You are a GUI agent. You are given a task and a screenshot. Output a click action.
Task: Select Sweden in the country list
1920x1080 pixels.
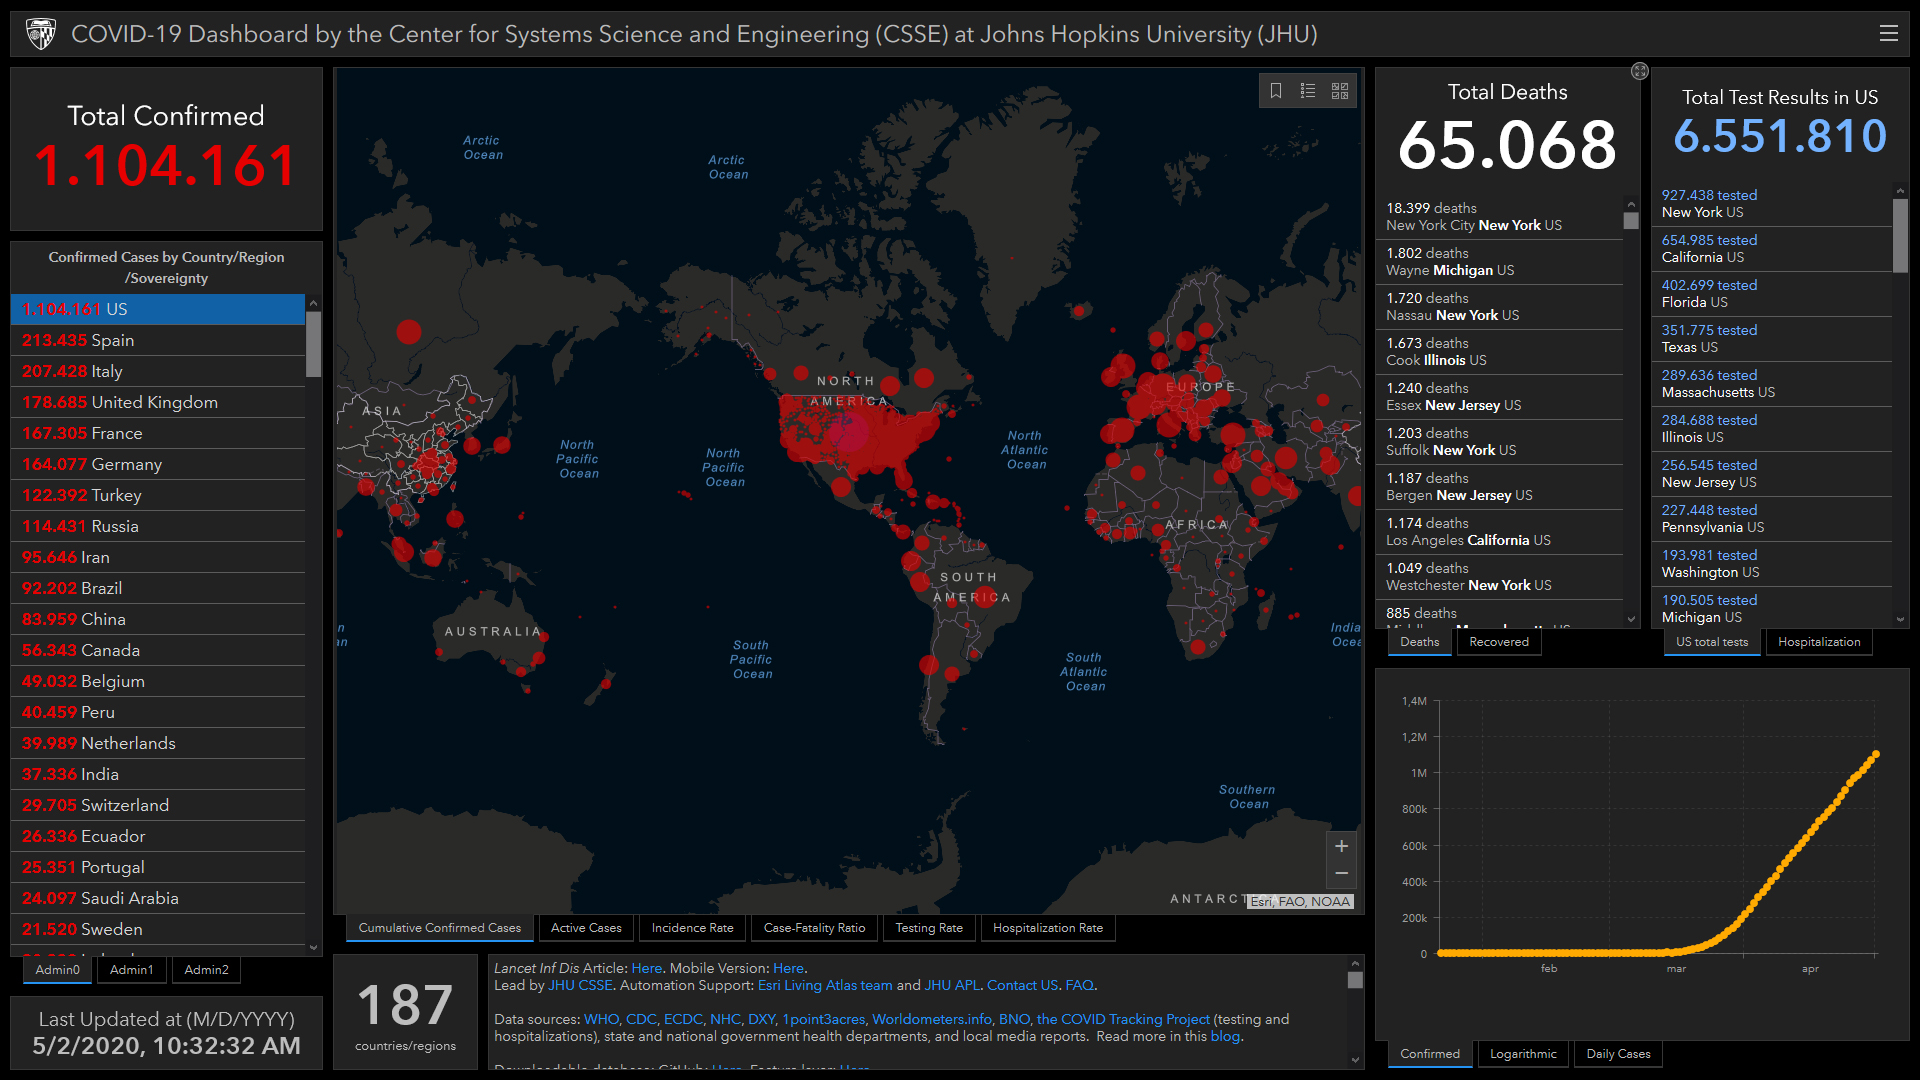pos(158,929)
